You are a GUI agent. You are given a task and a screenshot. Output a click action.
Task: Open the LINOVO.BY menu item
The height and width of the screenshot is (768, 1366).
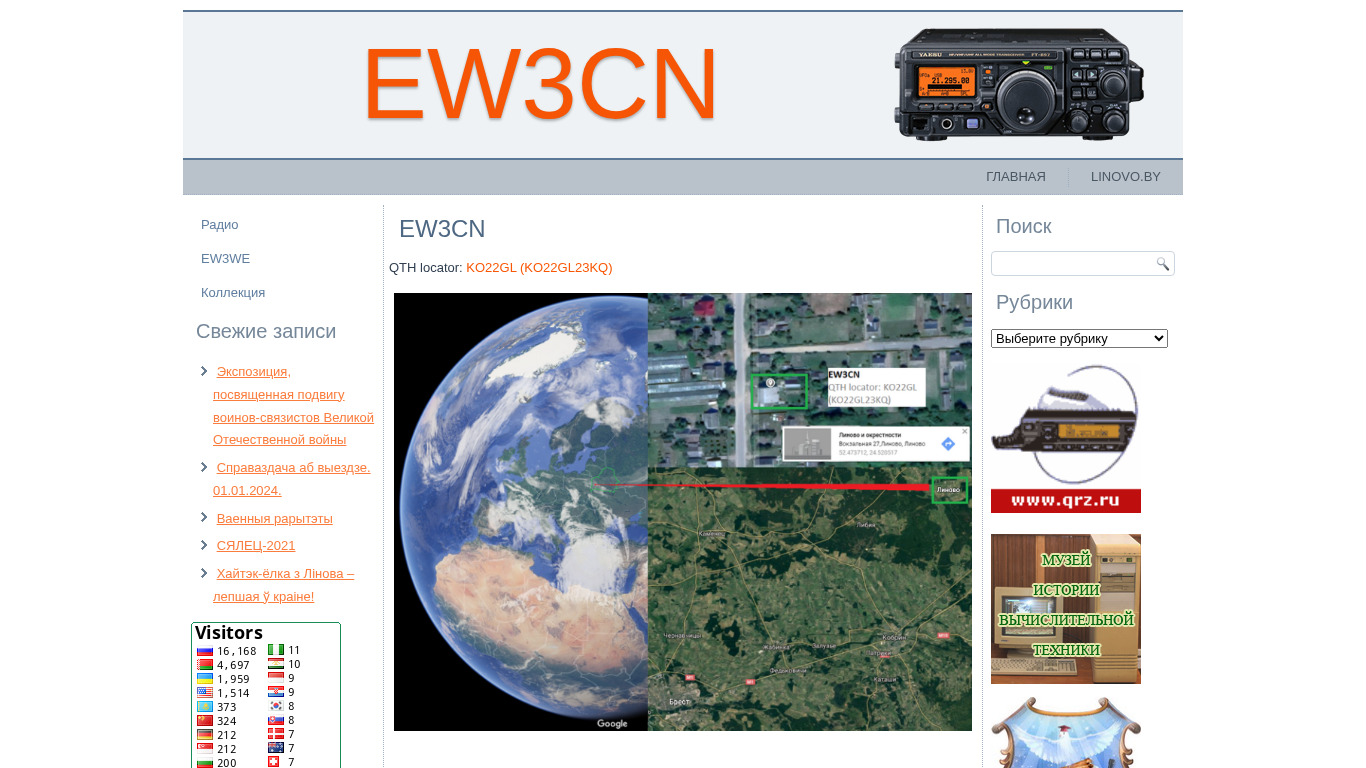(1126, 177)
